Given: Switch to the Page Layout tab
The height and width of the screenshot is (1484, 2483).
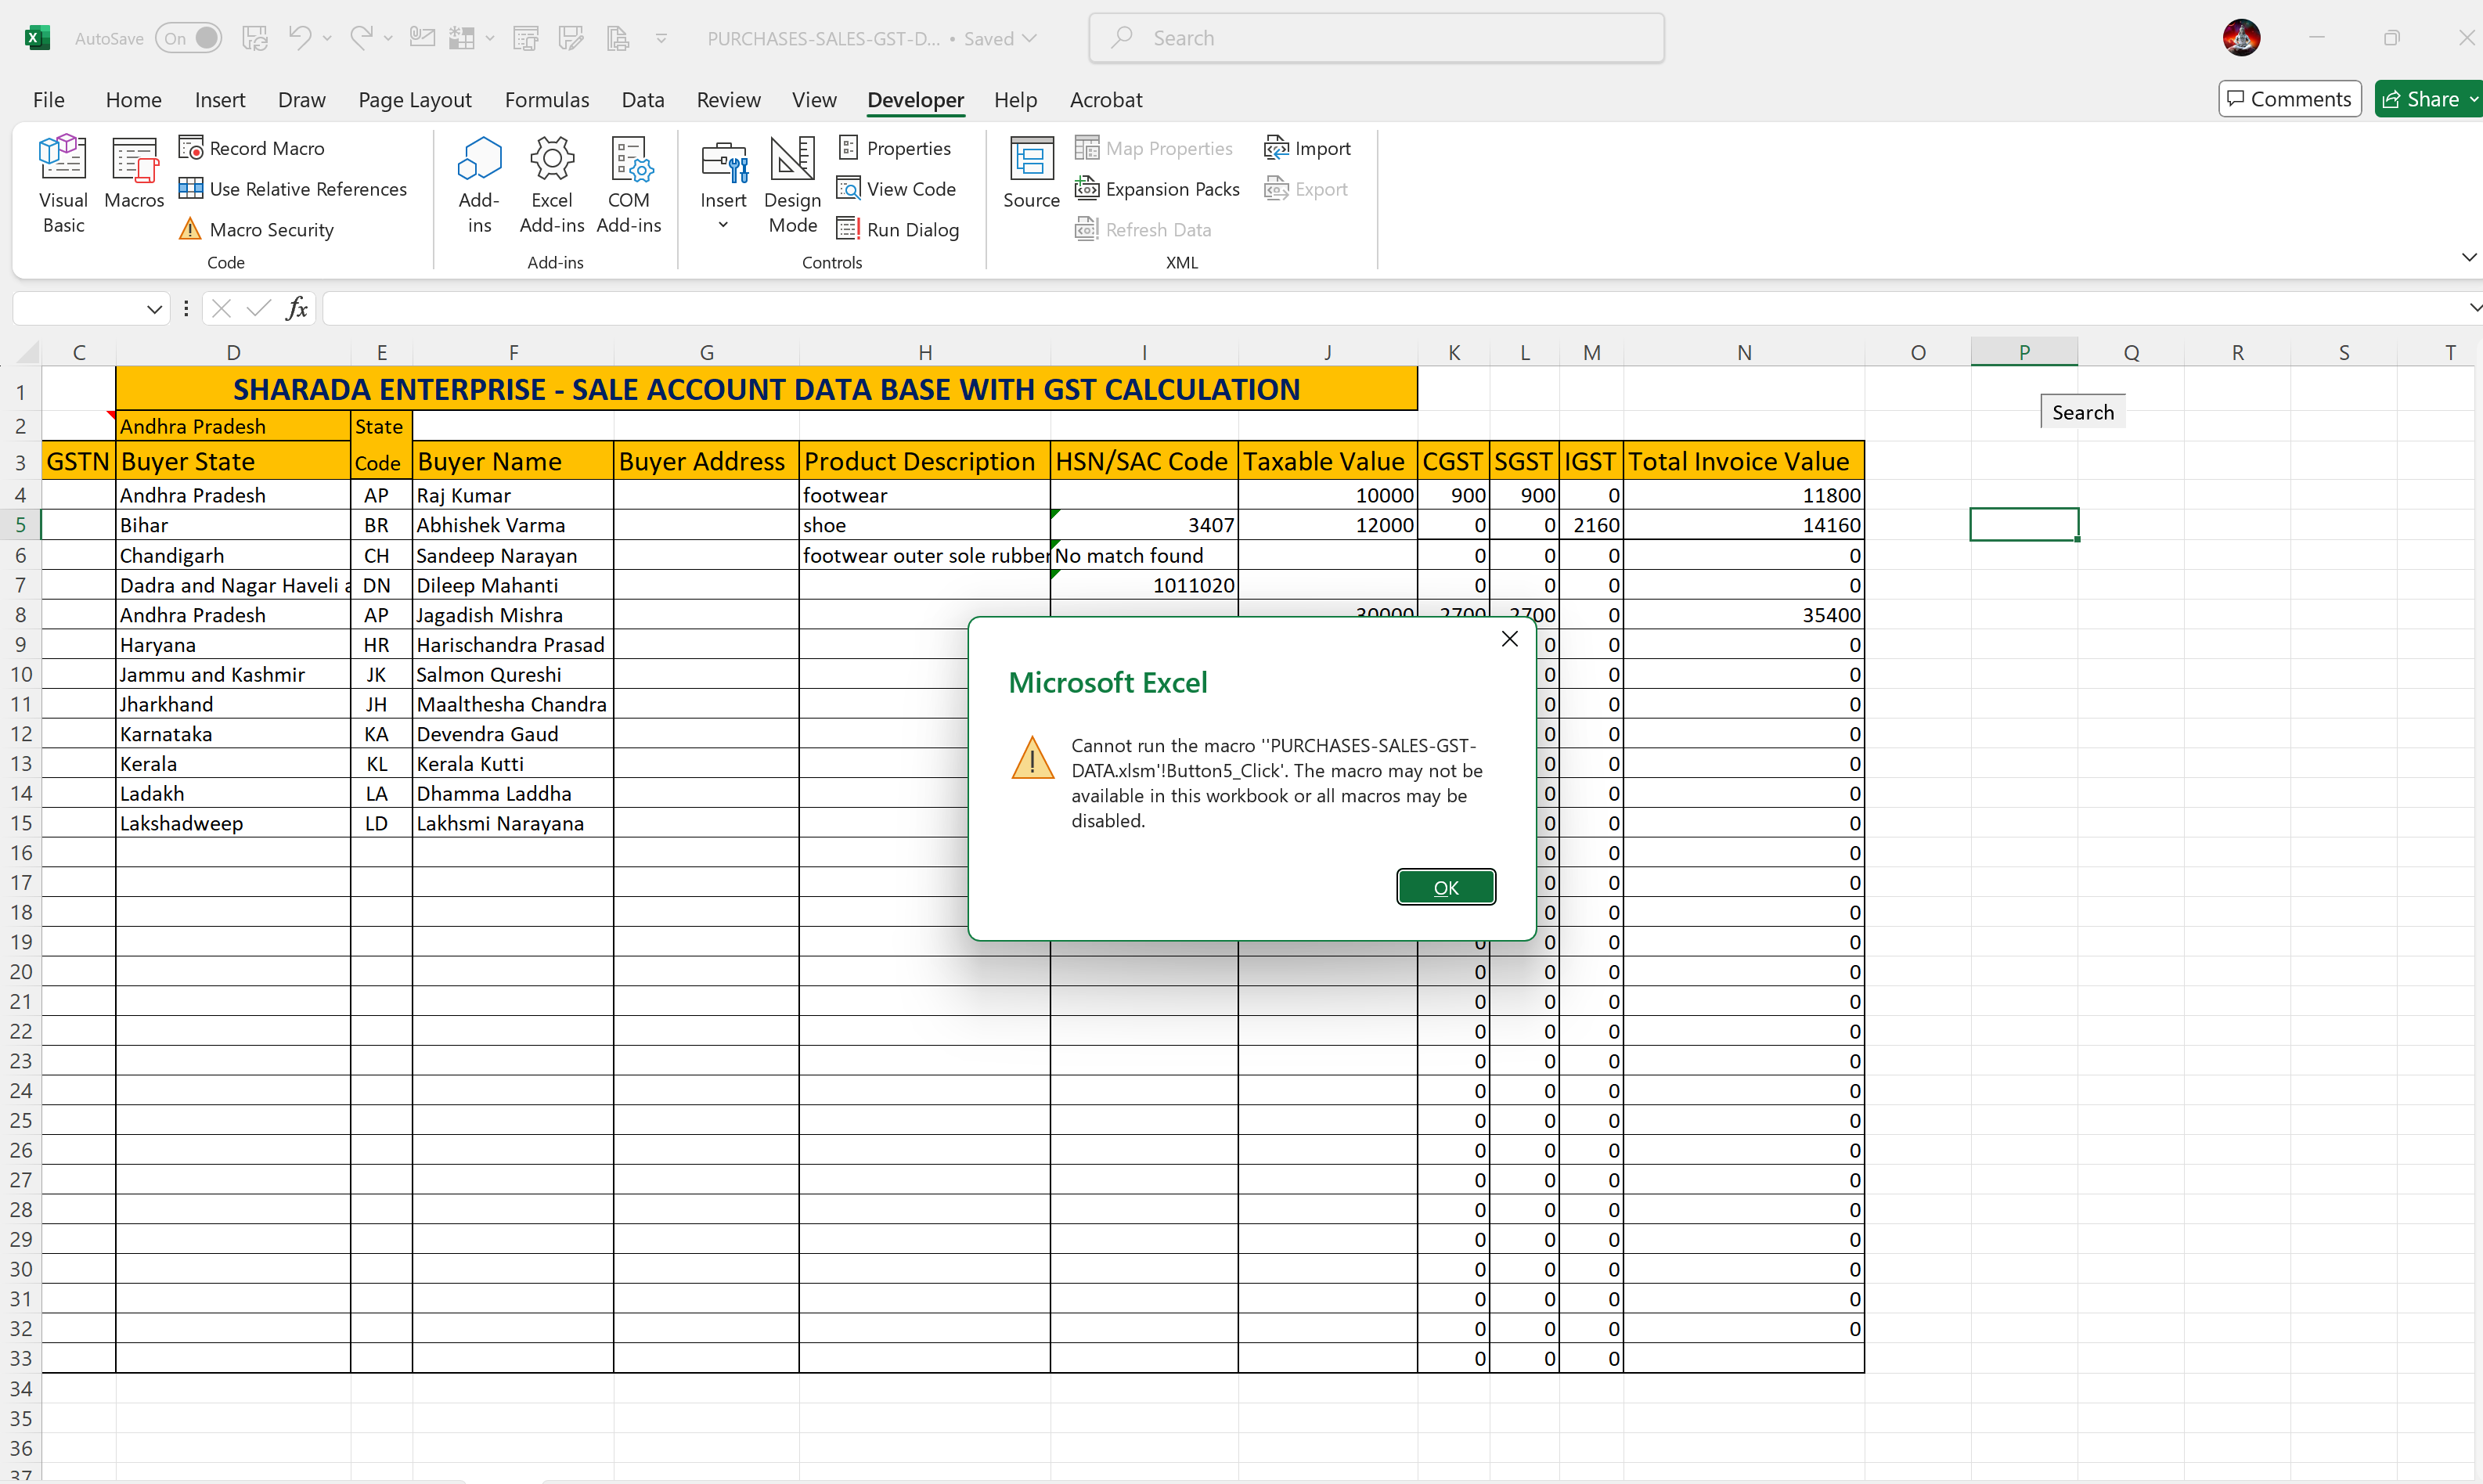Looking at the screenshot, I should pyautogui.click(x=415, y=100).
